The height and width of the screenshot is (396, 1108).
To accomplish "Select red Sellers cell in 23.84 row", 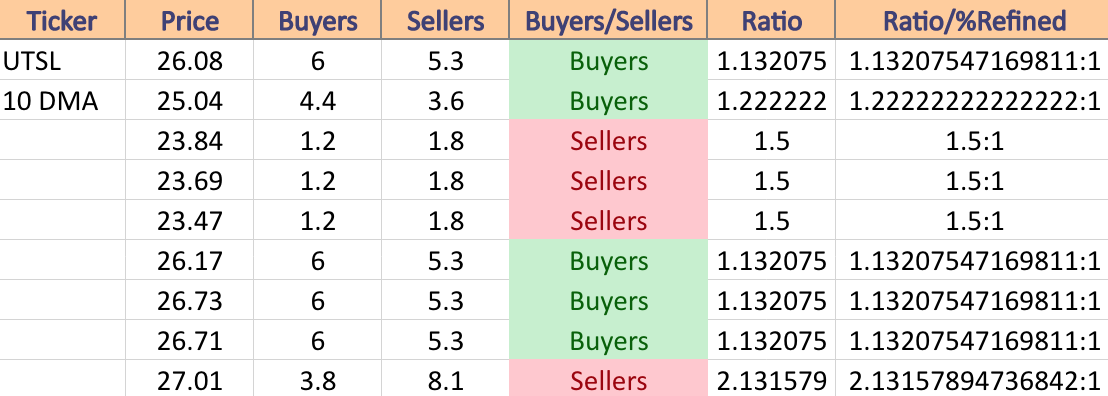I will coord(608,140).
